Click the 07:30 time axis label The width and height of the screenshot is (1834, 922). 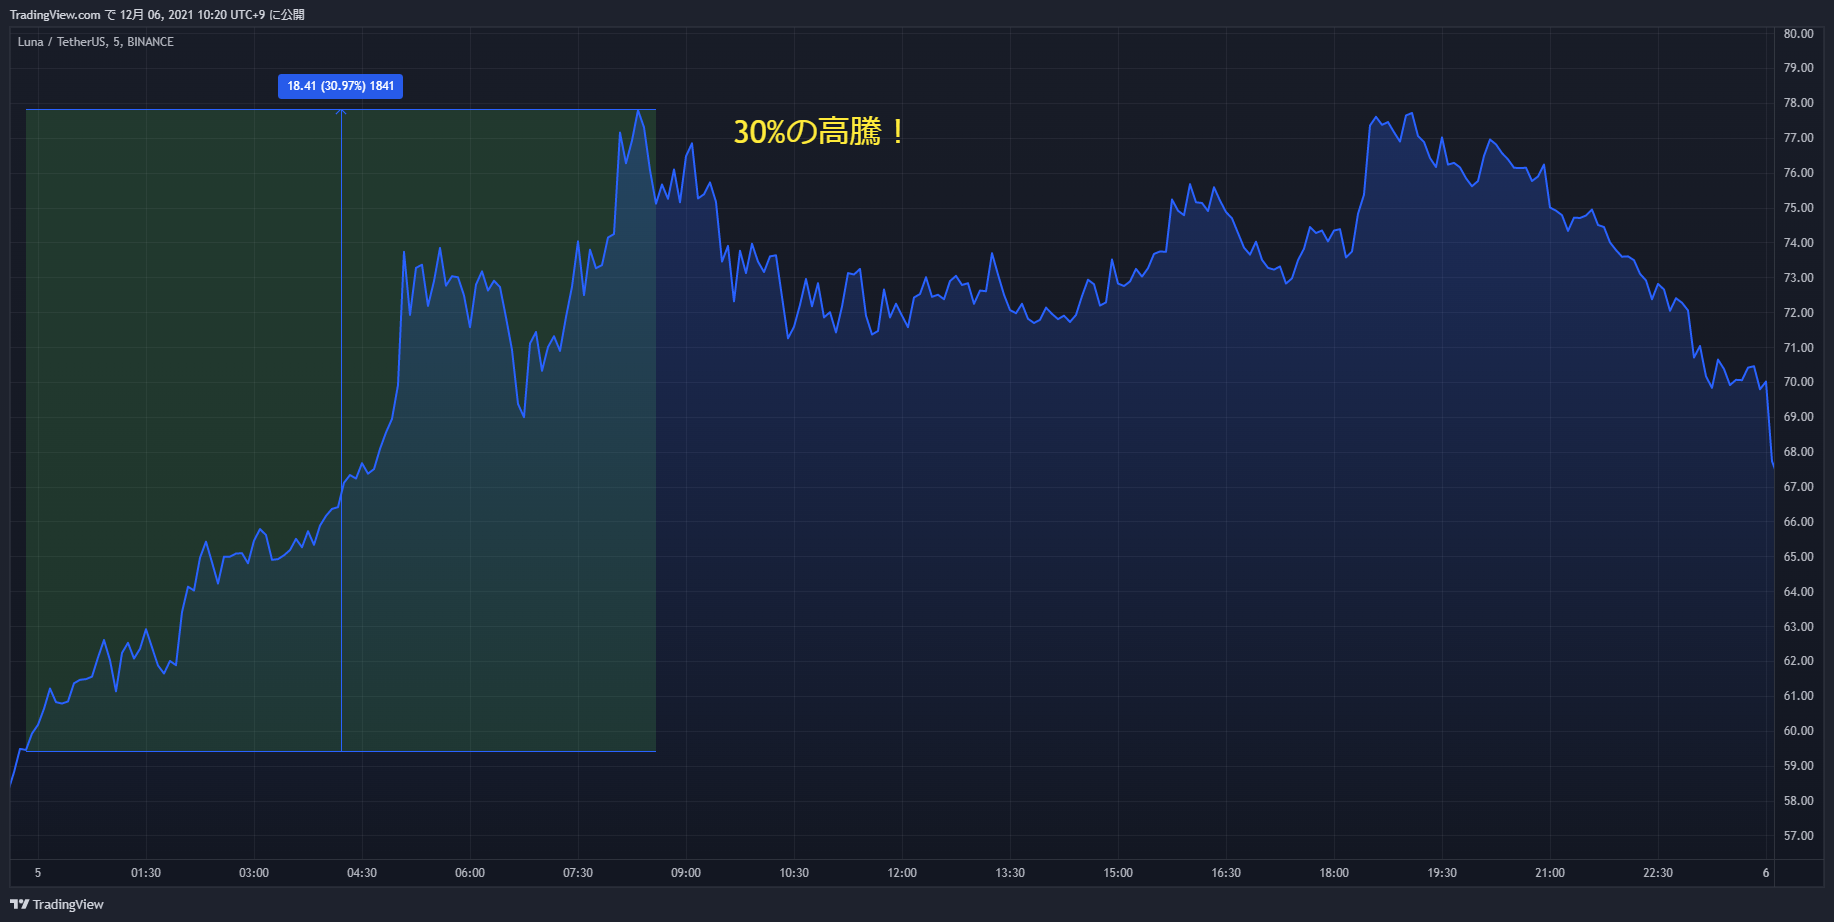coord(578,873)
